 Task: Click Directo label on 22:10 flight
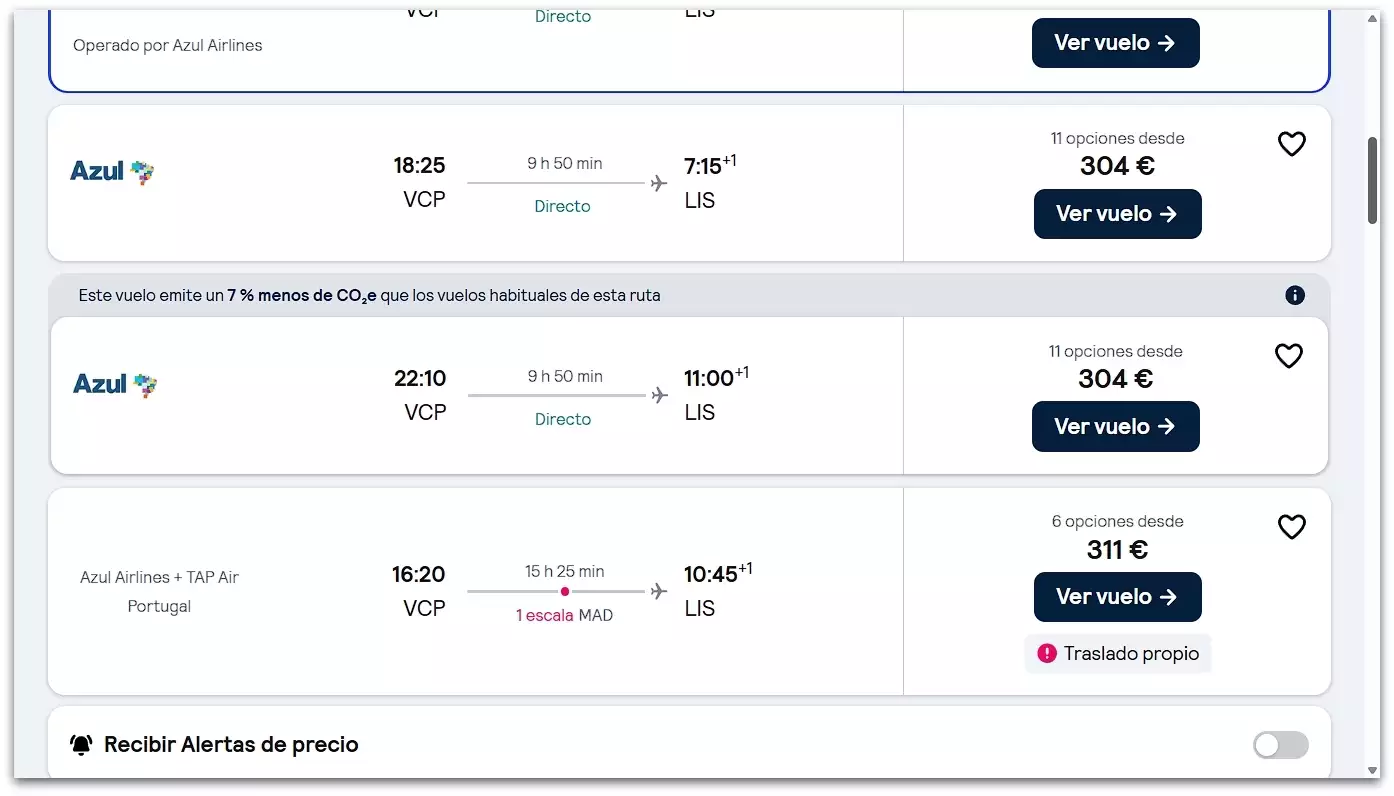[562, 419]
